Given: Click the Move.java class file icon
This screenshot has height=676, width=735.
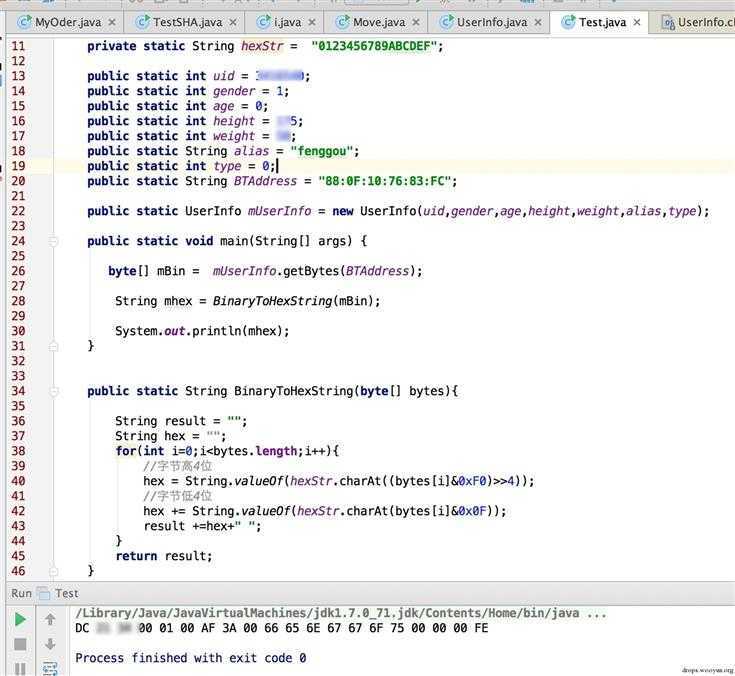Looking at the screenshot, I should pyautogui.click(x=343, y=22).
